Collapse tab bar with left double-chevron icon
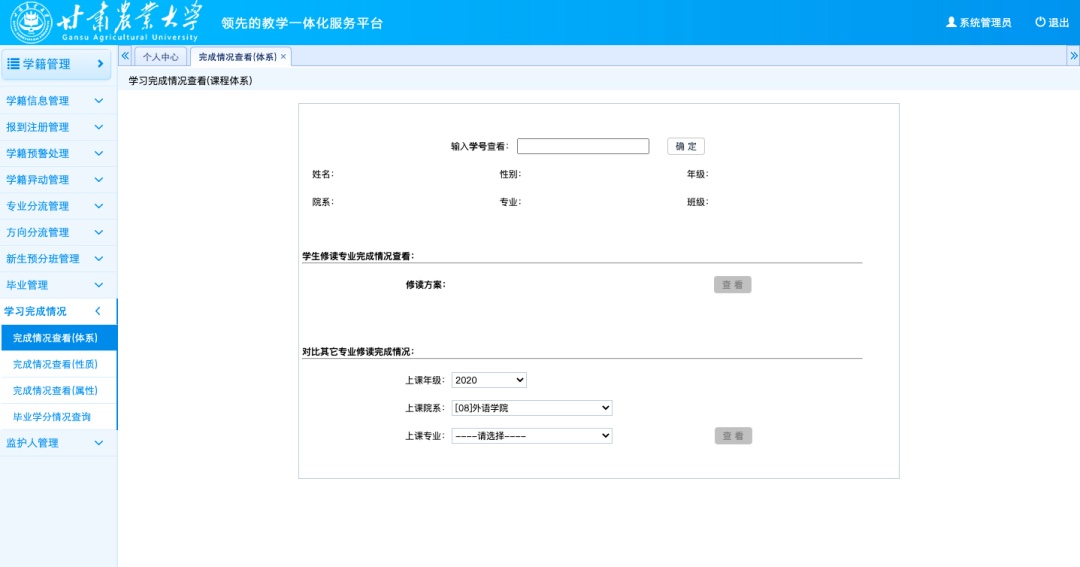Image resolution: width=1080 pixels, height=567 pixels. coord(125,56)
